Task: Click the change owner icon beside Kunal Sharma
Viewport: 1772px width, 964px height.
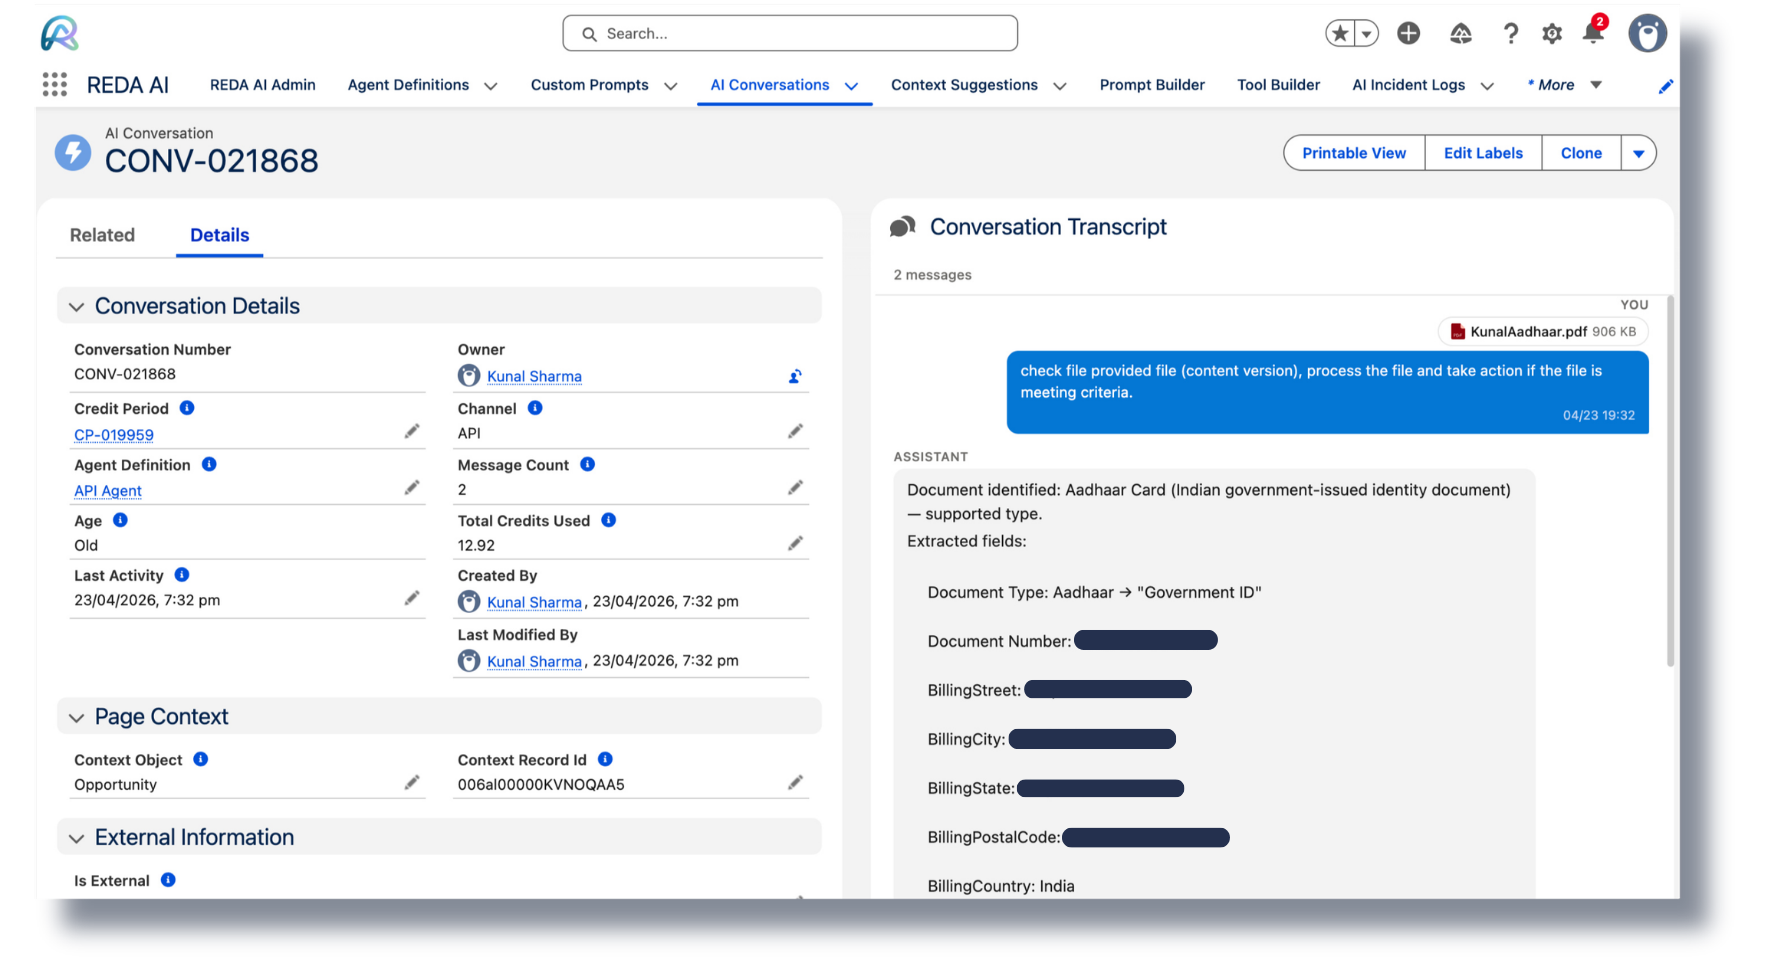Action: (795, 376)
